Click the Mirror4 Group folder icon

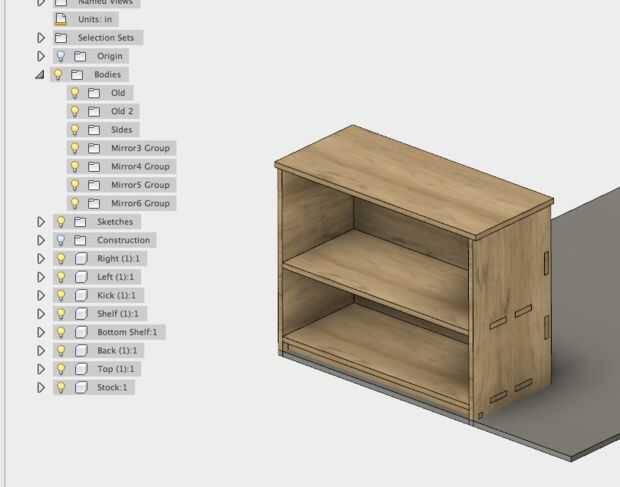pos(94,166)
